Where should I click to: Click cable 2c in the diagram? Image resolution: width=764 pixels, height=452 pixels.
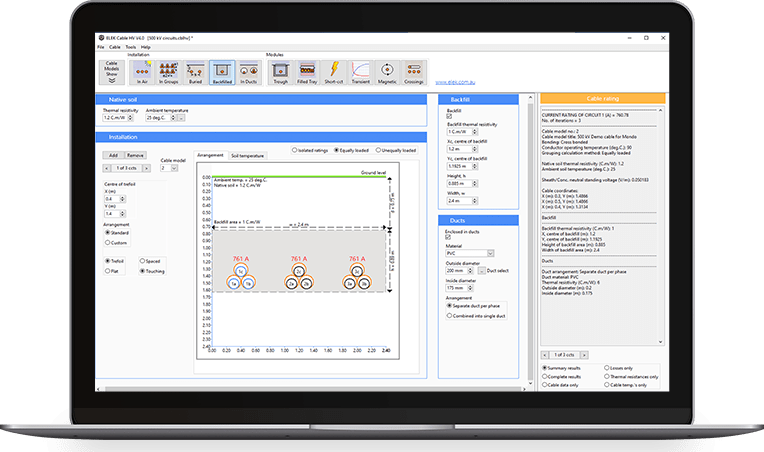click(x=299, y=271)
